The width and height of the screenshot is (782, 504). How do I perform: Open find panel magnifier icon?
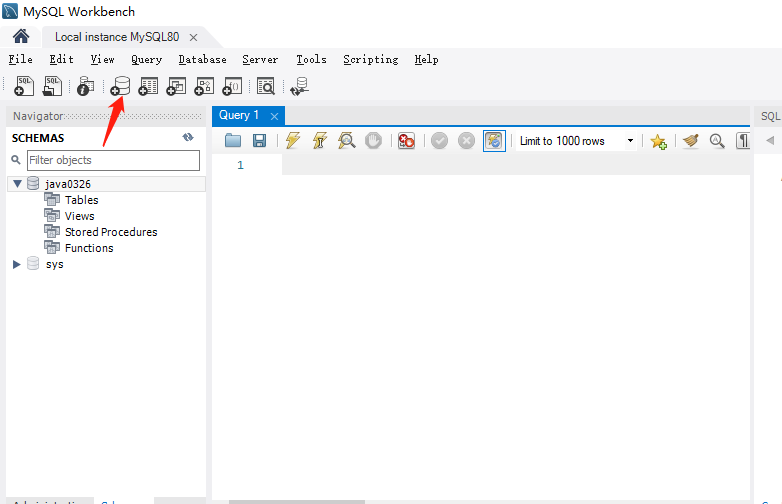point(717,141)
